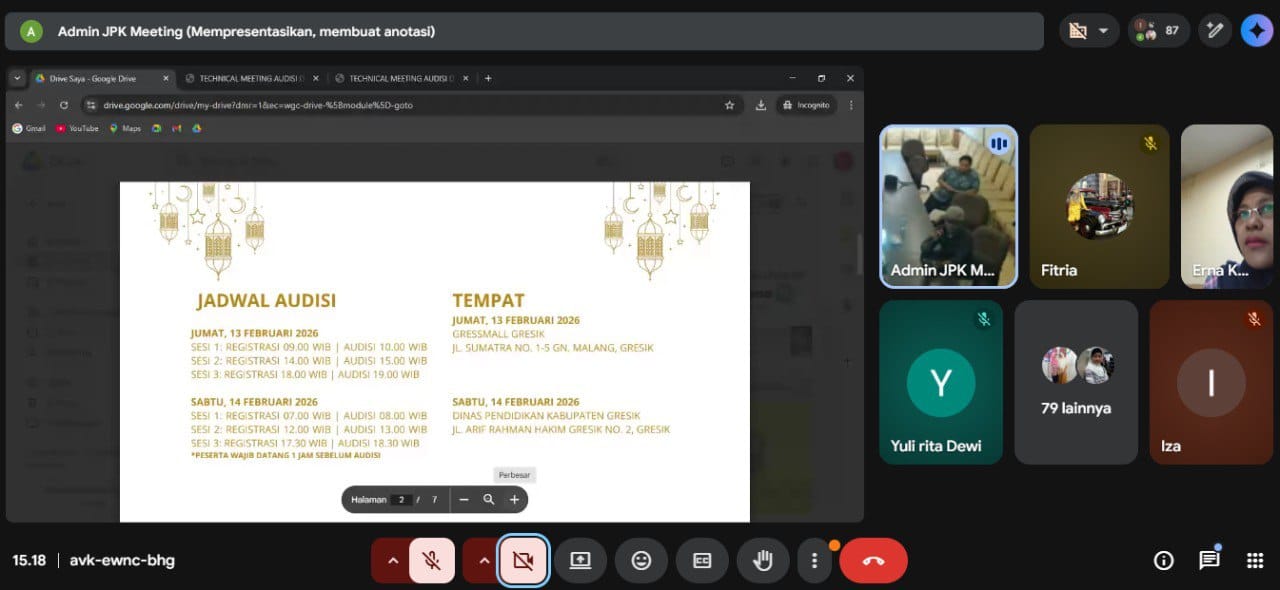
Task: Open the activities grid icon
Action: [1254, 560]
